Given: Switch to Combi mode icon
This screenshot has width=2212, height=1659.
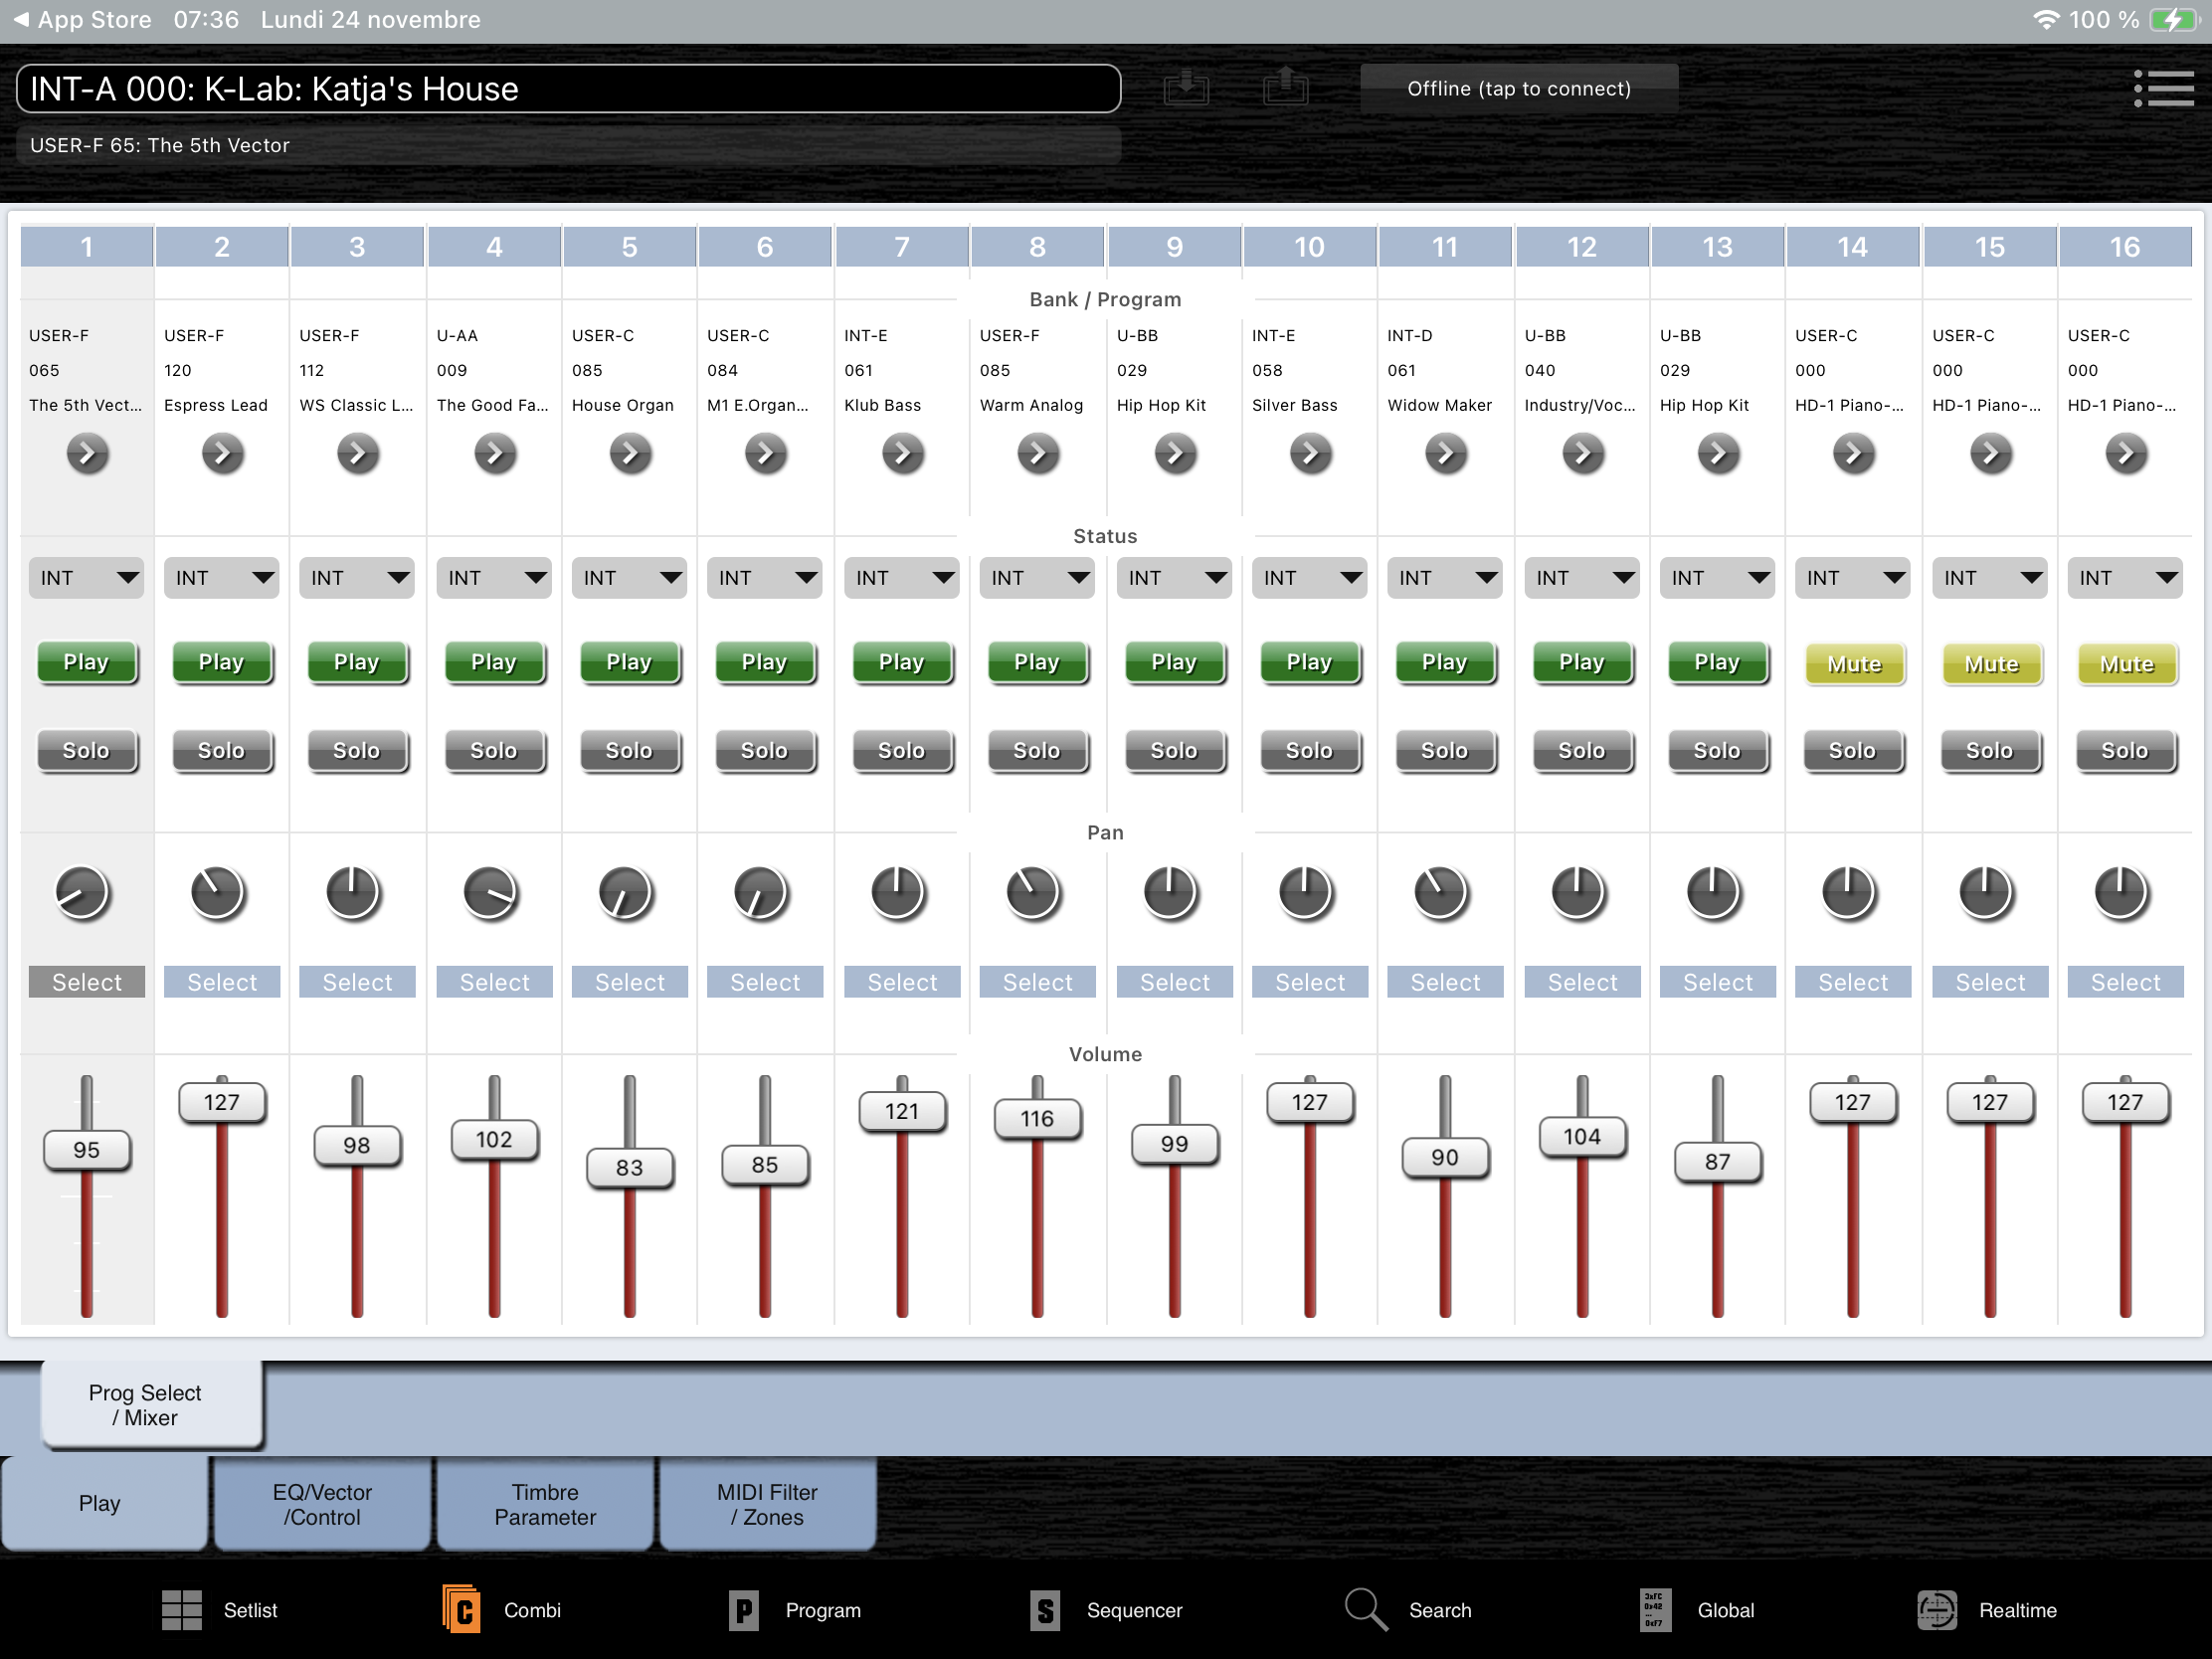Looking at the screenshot, I should [x=462, y=1610].
